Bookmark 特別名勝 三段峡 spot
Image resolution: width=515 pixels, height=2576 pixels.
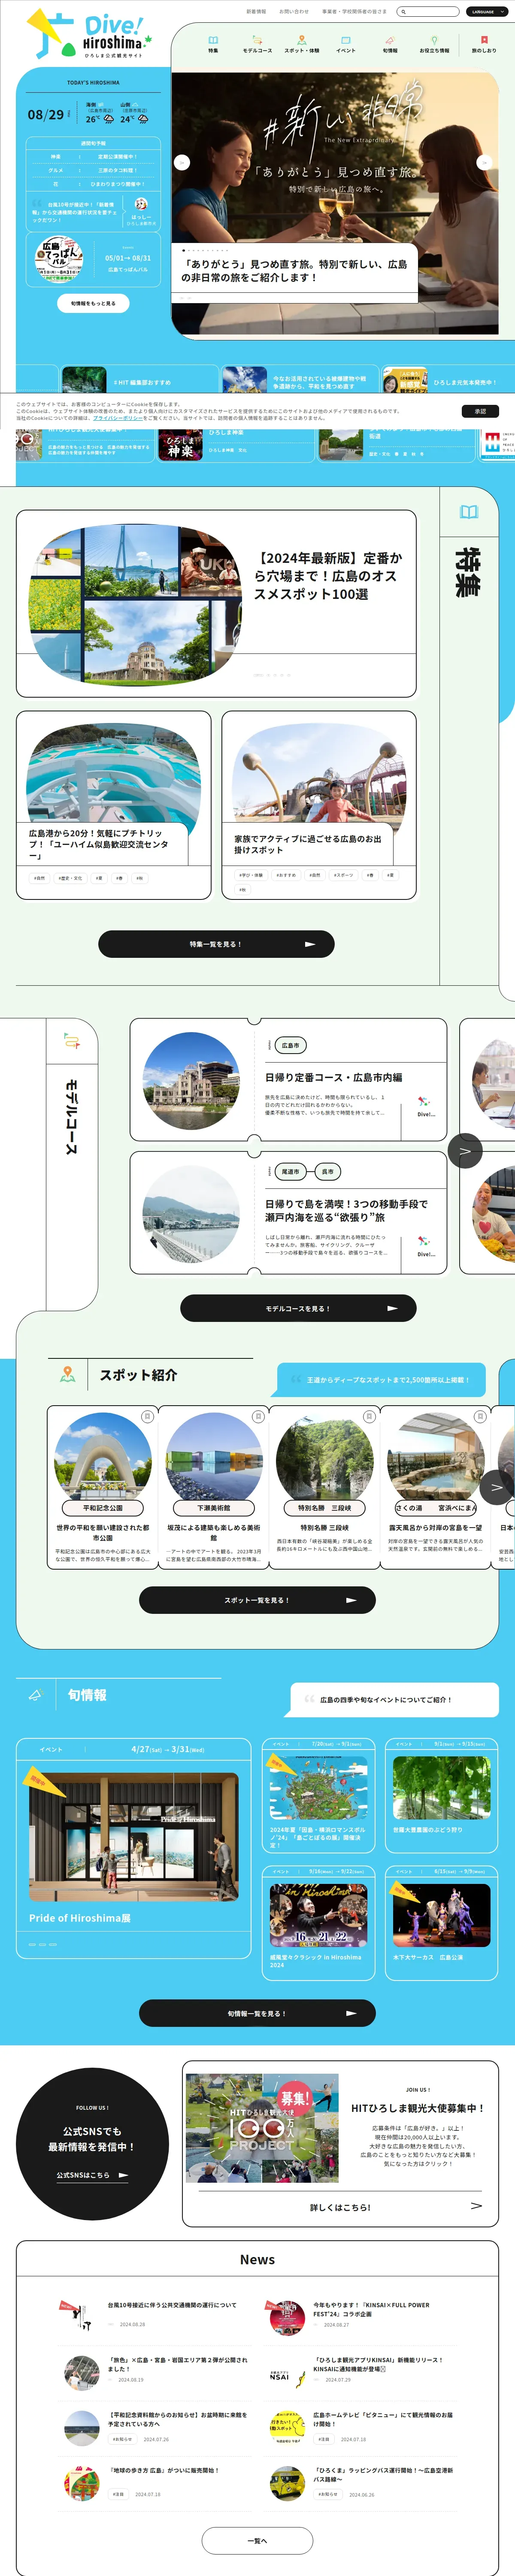tap(369, 1416)
